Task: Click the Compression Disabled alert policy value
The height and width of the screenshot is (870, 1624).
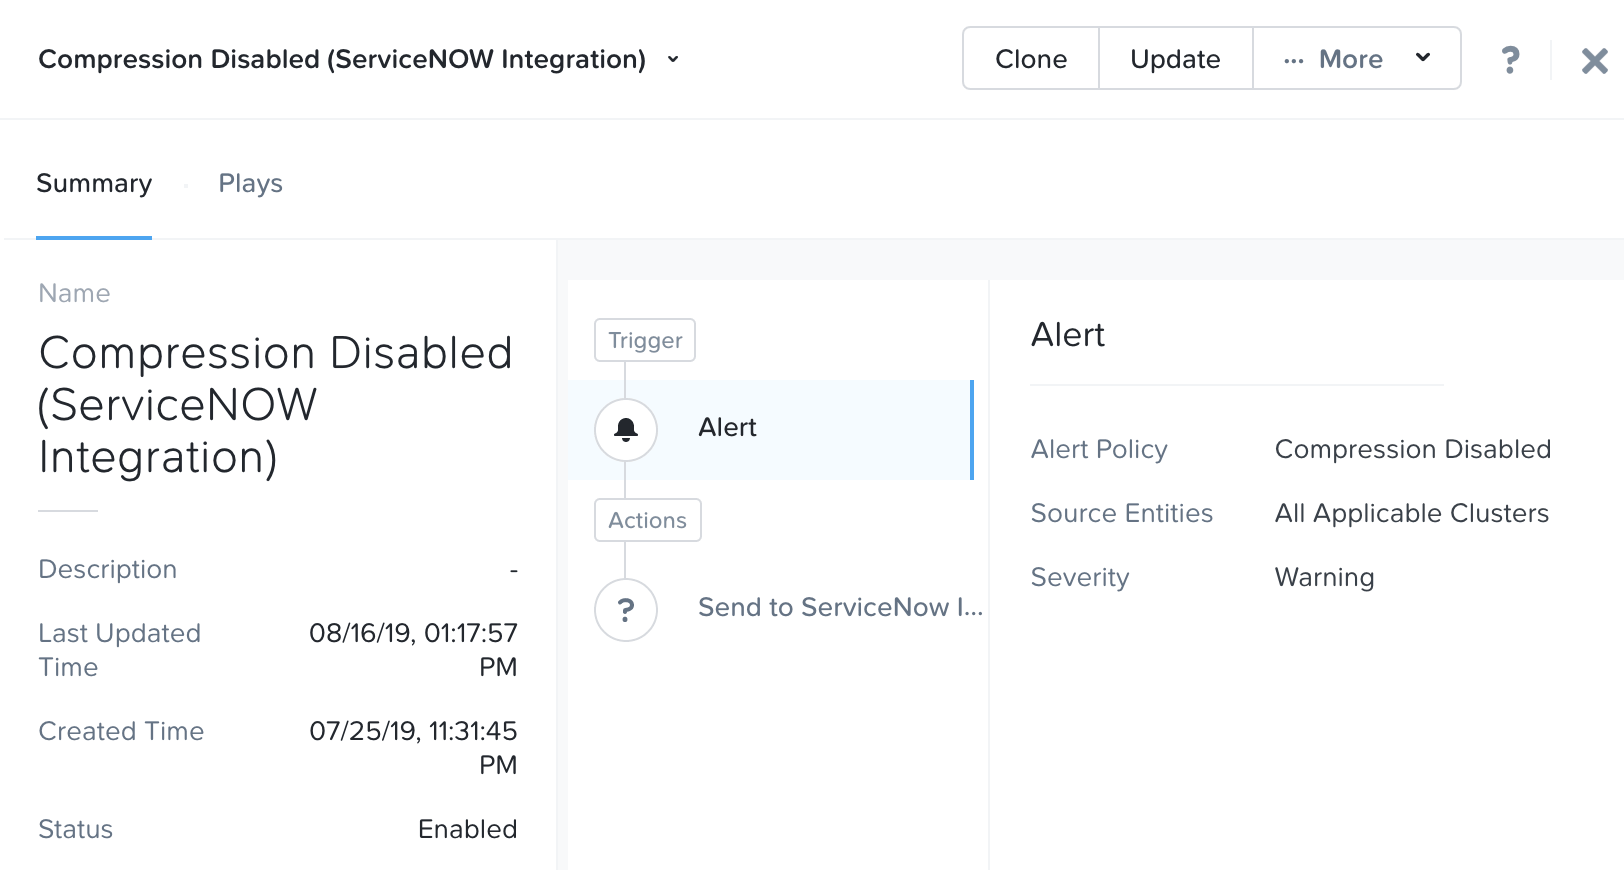Action: tap(1412, 449)
